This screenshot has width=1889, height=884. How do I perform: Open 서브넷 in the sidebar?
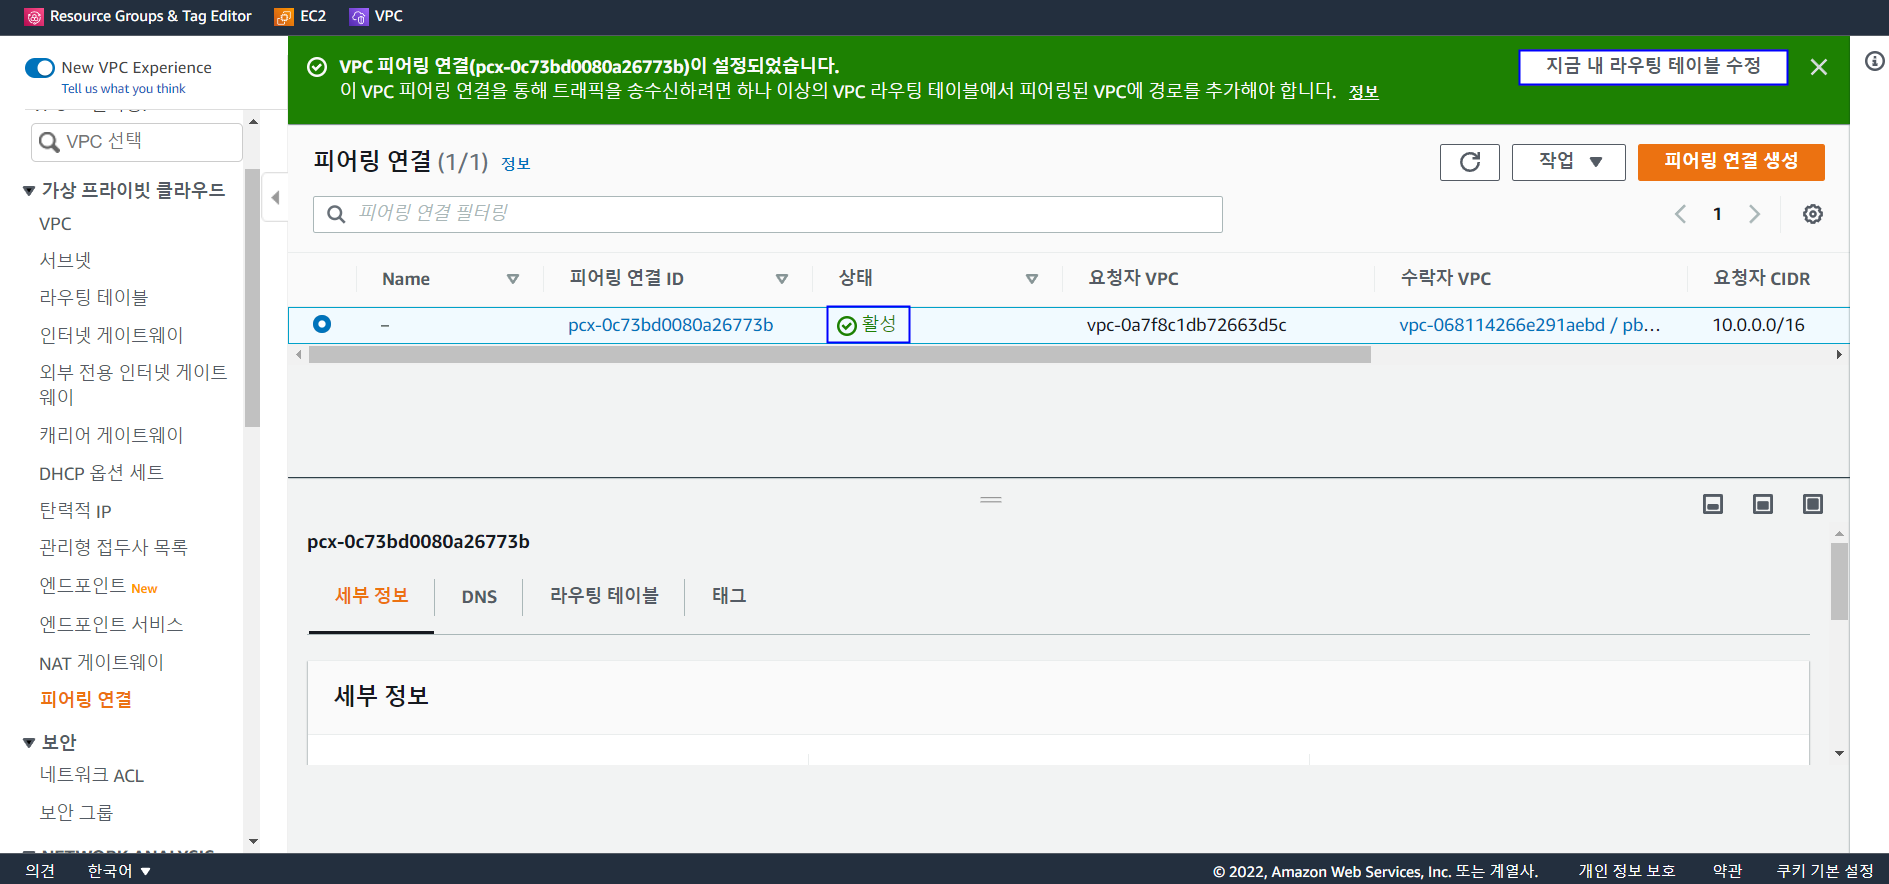coord(65,260)
